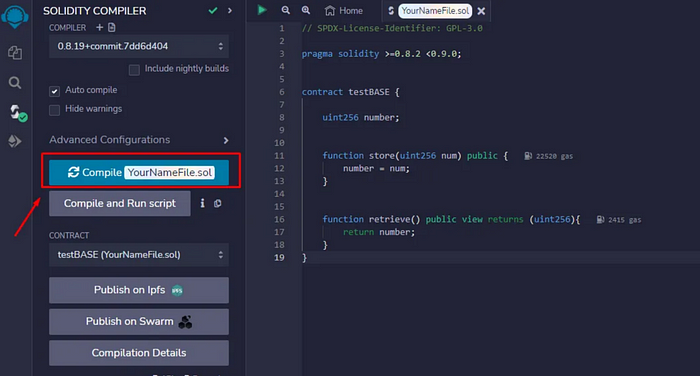Open the compiler version 0.8.19 dropdown

pos(139,46)
